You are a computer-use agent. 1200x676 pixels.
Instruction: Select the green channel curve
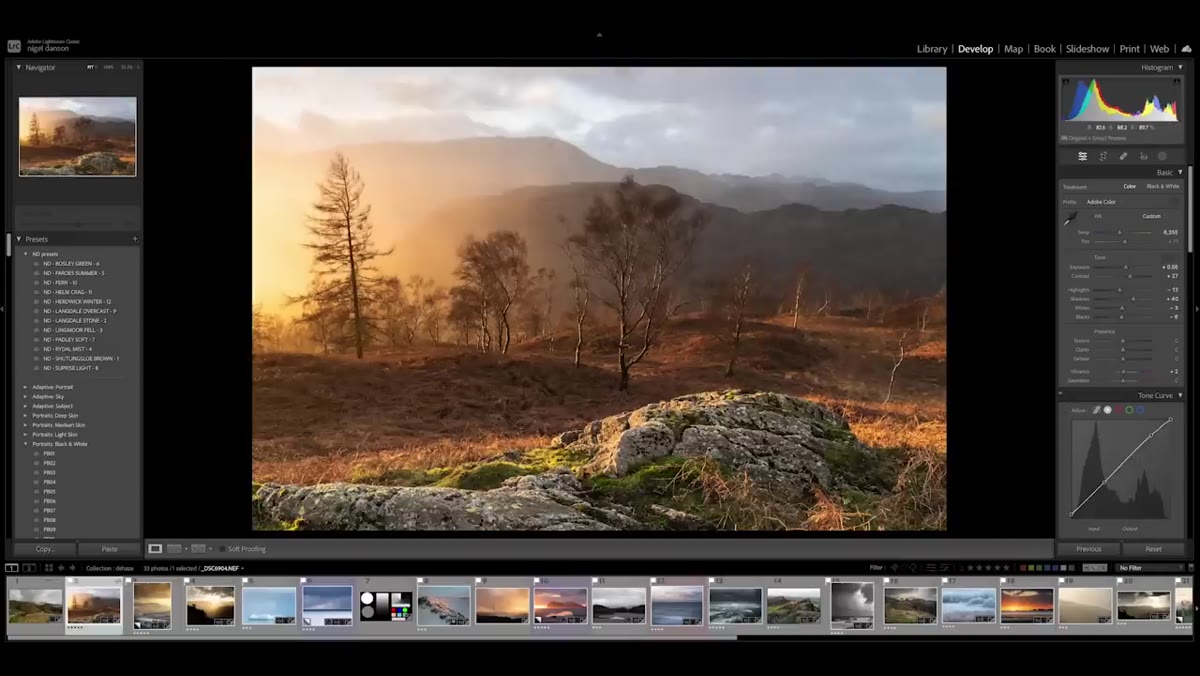click(1129, 410)
